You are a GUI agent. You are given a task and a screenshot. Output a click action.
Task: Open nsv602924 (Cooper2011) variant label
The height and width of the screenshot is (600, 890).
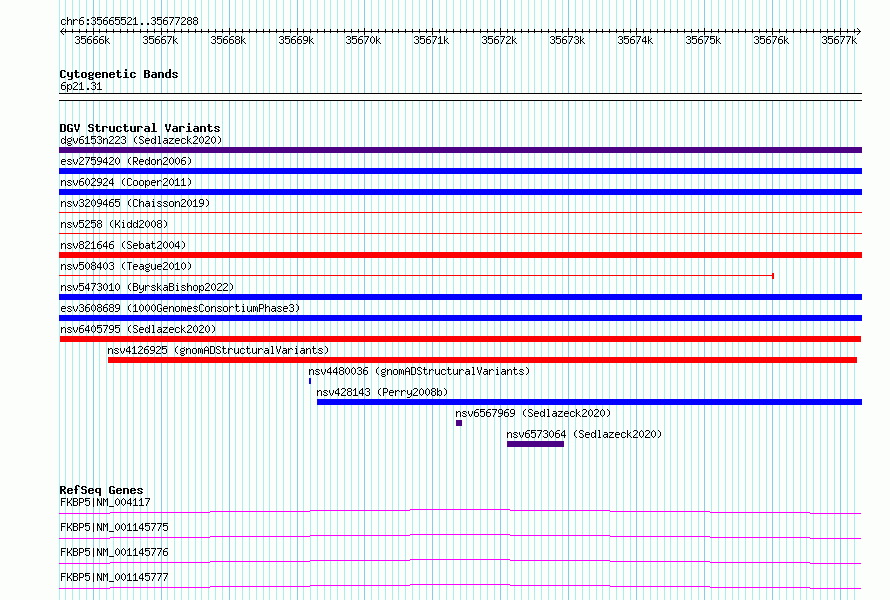pos(126,182)
